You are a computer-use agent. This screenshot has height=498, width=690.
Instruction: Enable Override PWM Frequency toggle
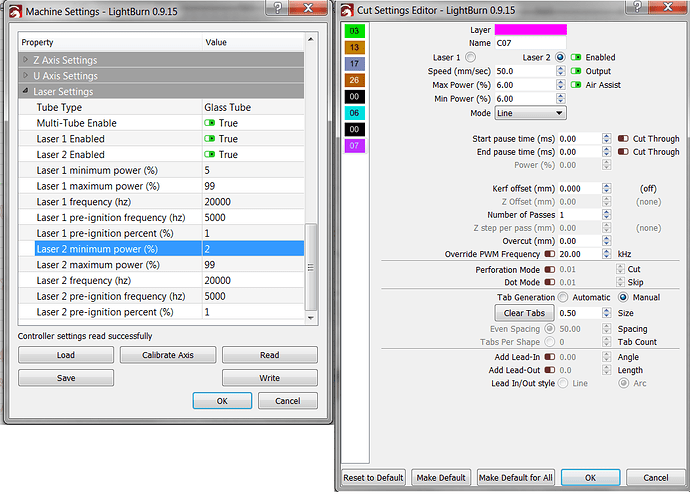click(550, 254)
